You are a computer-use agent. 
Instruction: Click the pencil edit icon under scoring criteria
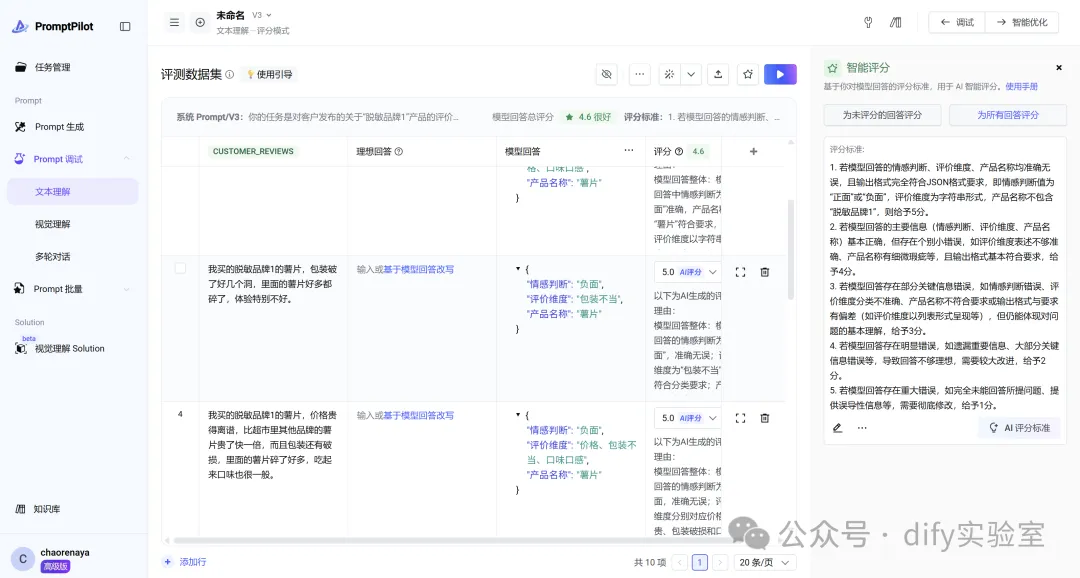click(838, 428)
